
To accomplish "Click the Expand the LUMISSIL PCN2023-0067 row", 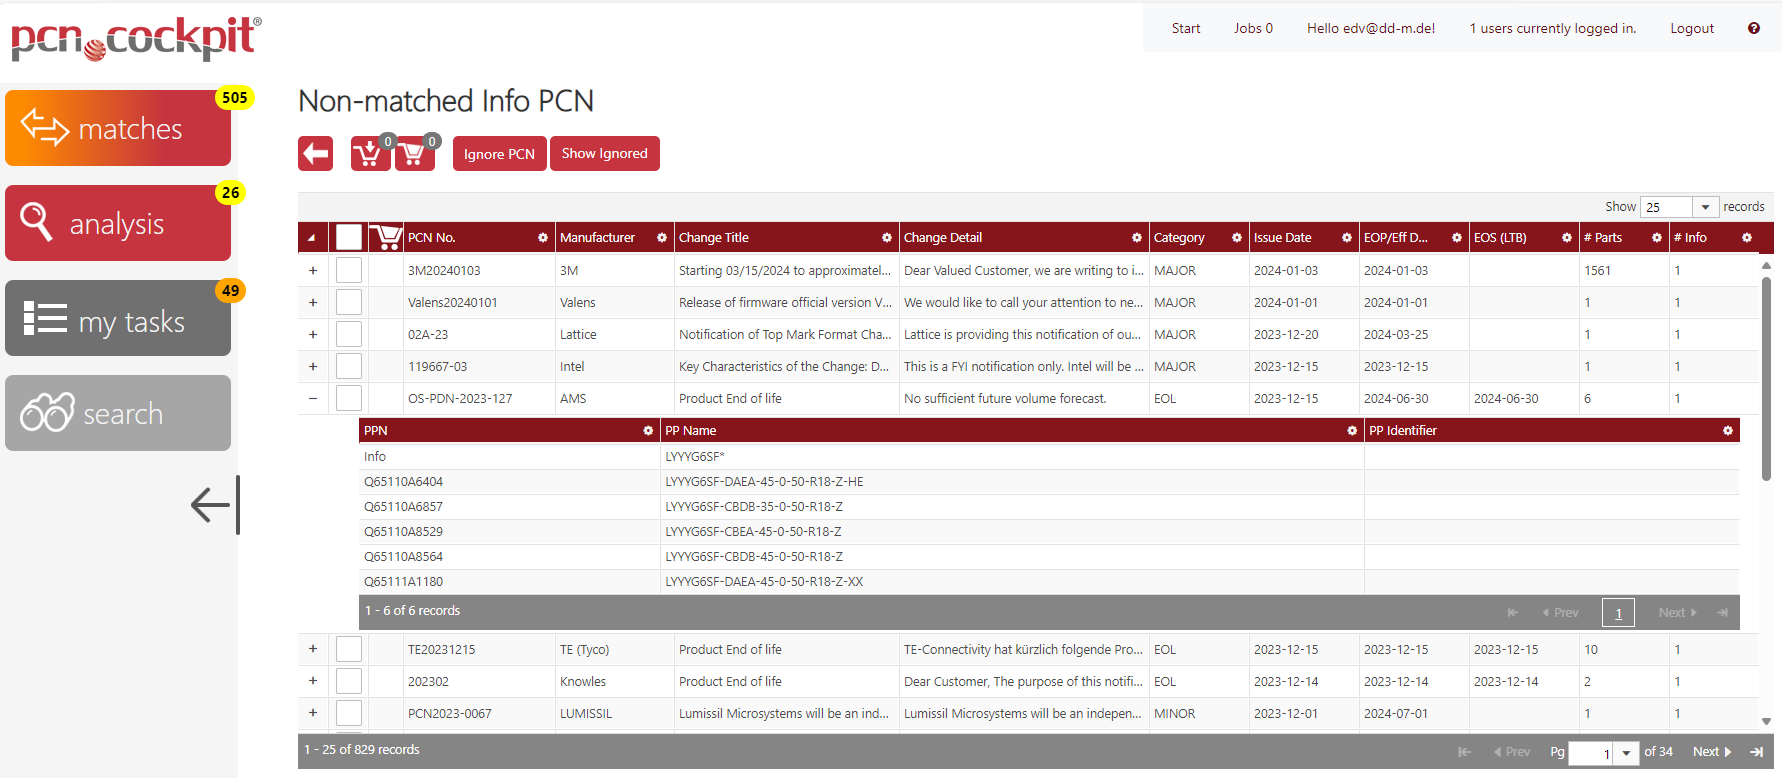I will 313,713.
